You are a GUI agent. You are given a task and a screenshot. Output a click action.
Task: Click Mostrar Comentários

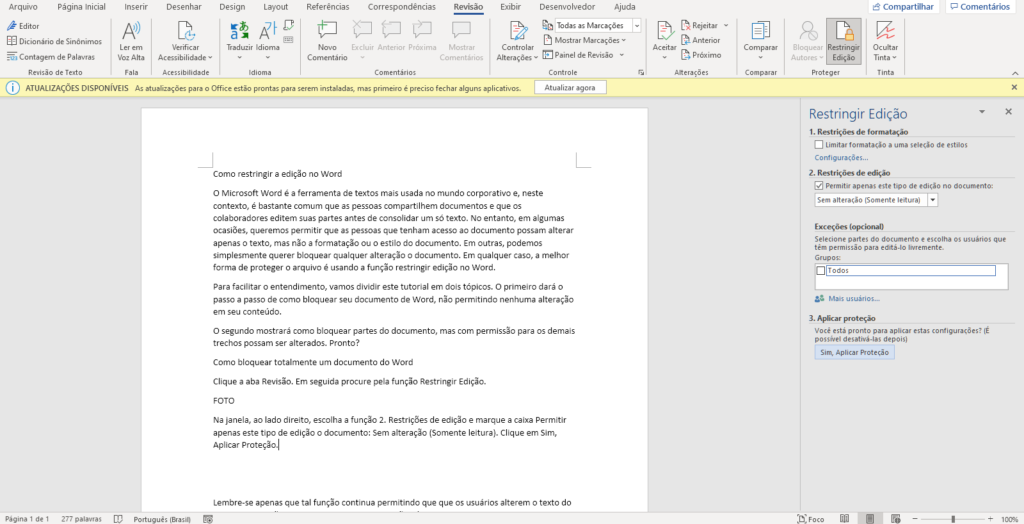coord(462,41)
